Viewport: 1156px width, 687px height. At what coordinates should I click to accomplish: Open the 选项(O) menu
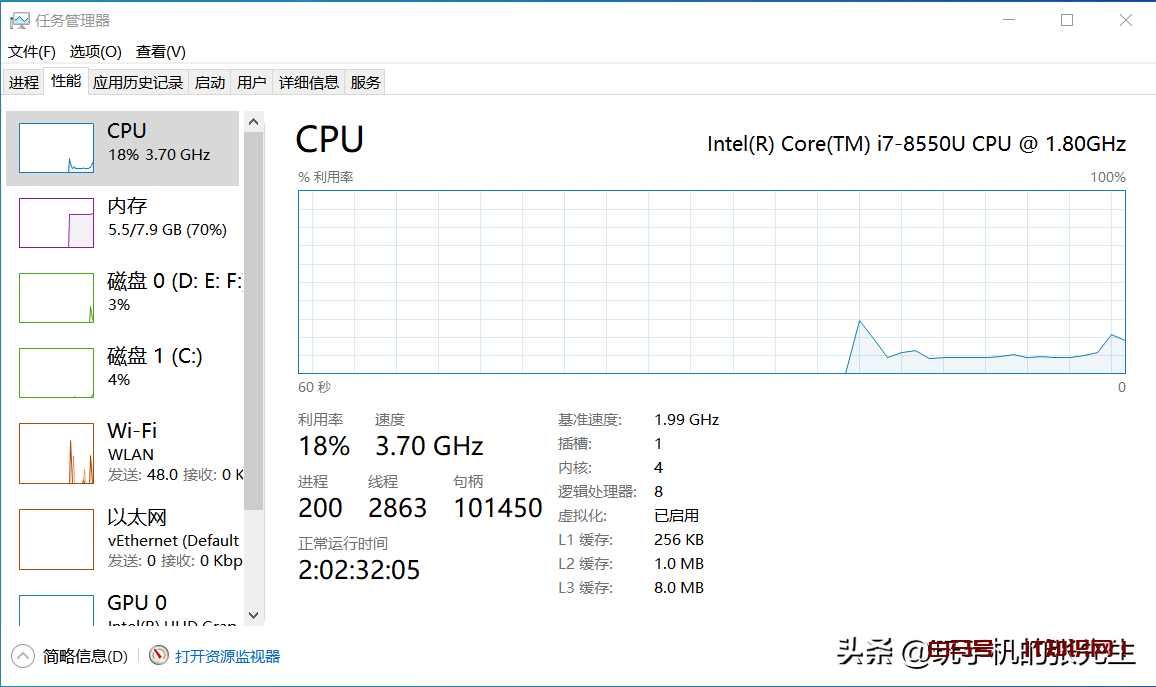pos(95,52)
